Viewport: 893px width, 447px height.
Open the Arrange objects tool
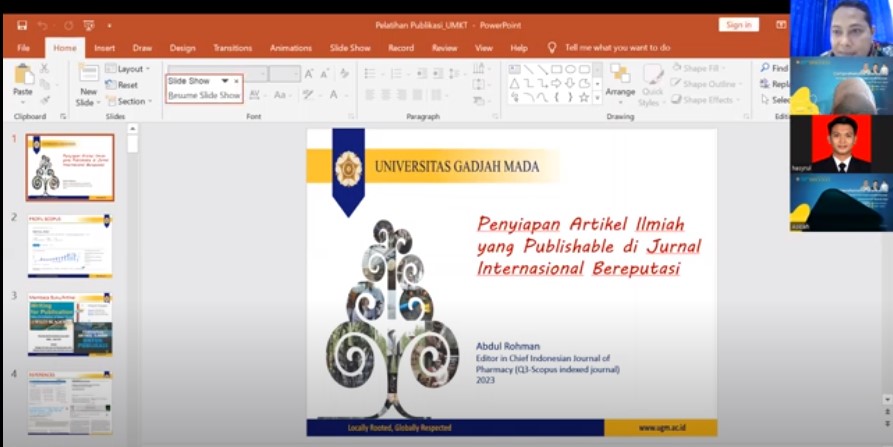[620, 80]
